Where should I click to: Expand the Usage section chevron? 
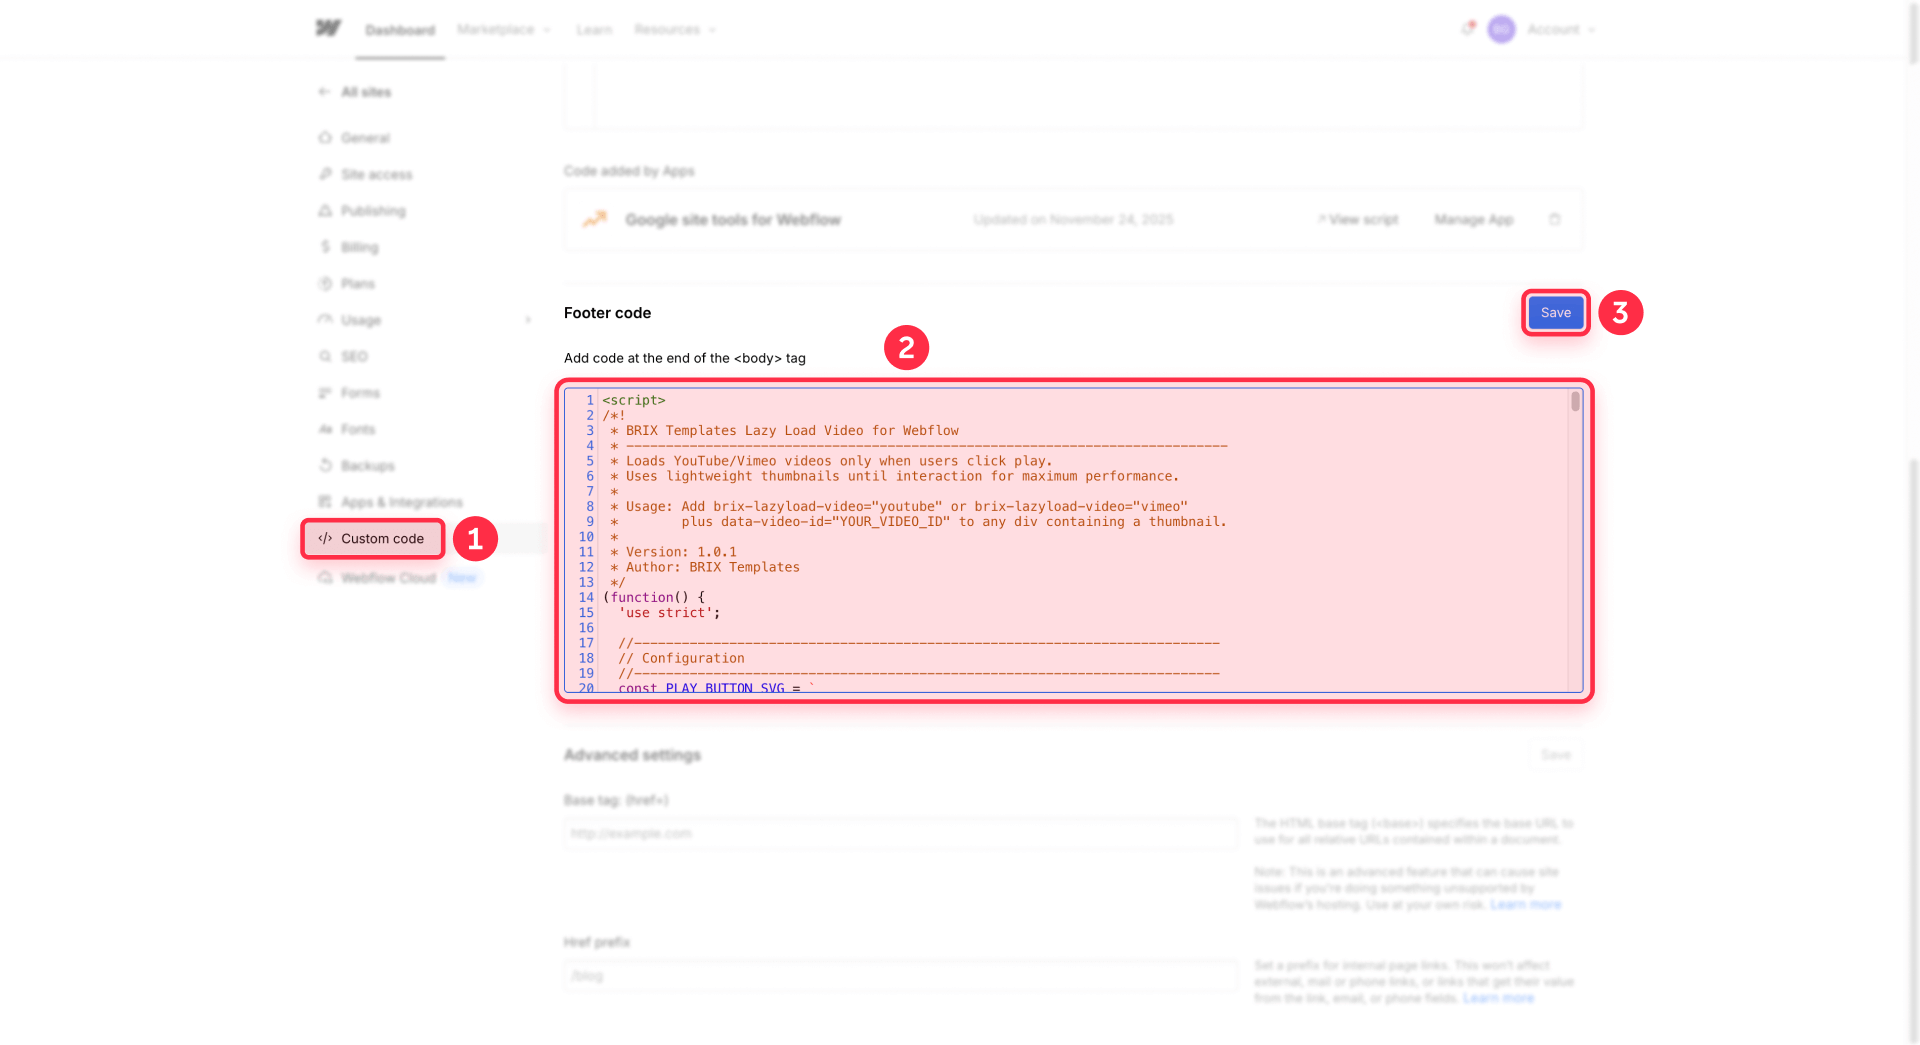pyautogui.click(x=529, y=320)
